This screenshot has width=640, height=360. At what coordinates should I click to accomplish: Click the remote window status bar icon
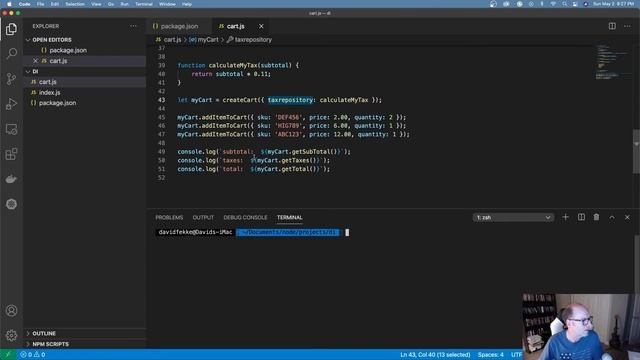[x=8, y=355]
